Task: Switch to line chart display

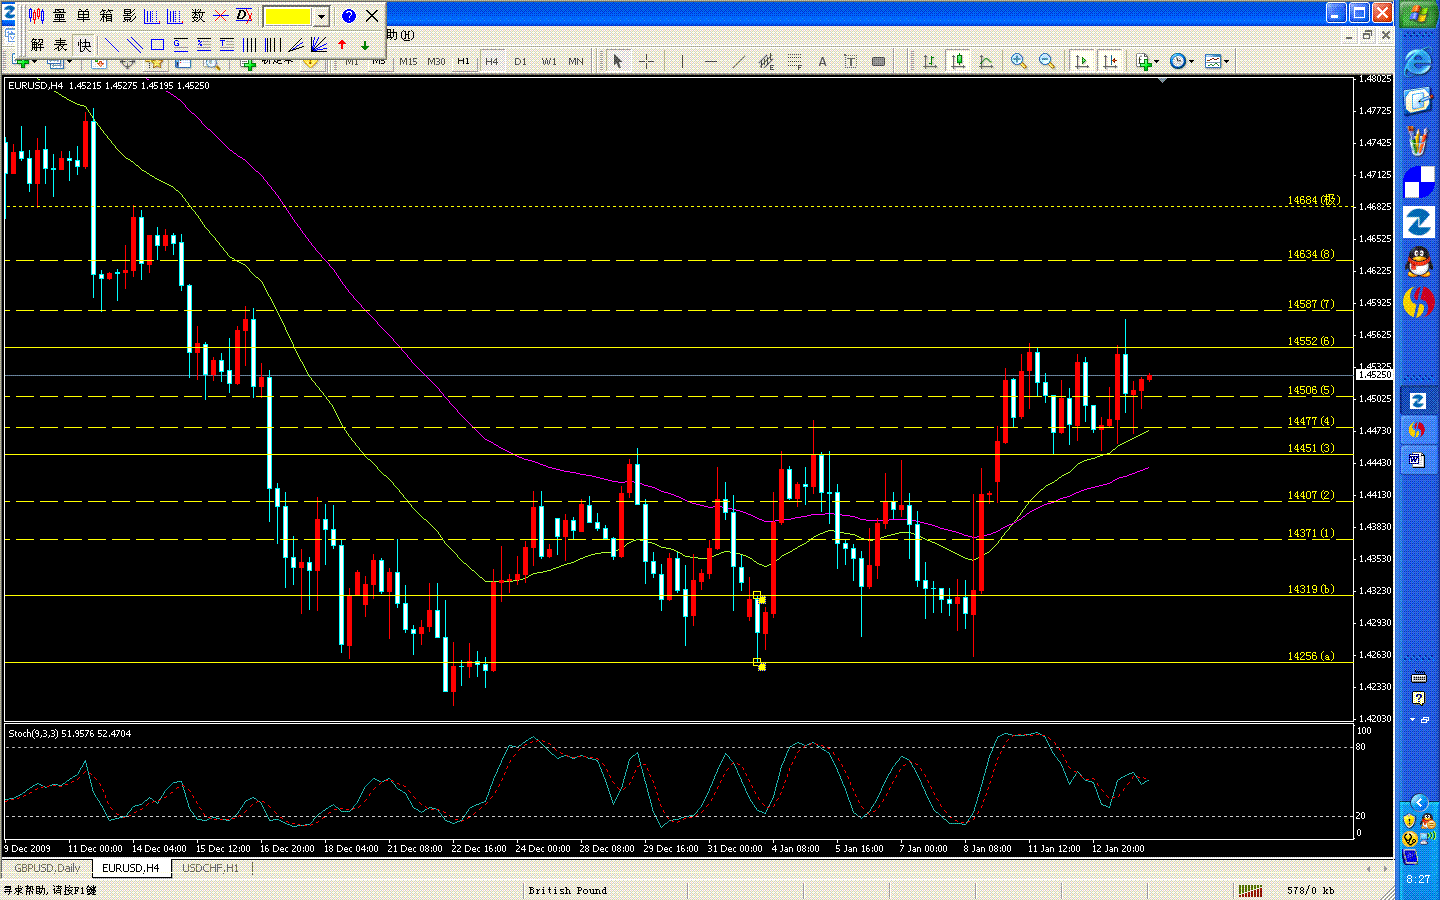Action: [986, 62]
